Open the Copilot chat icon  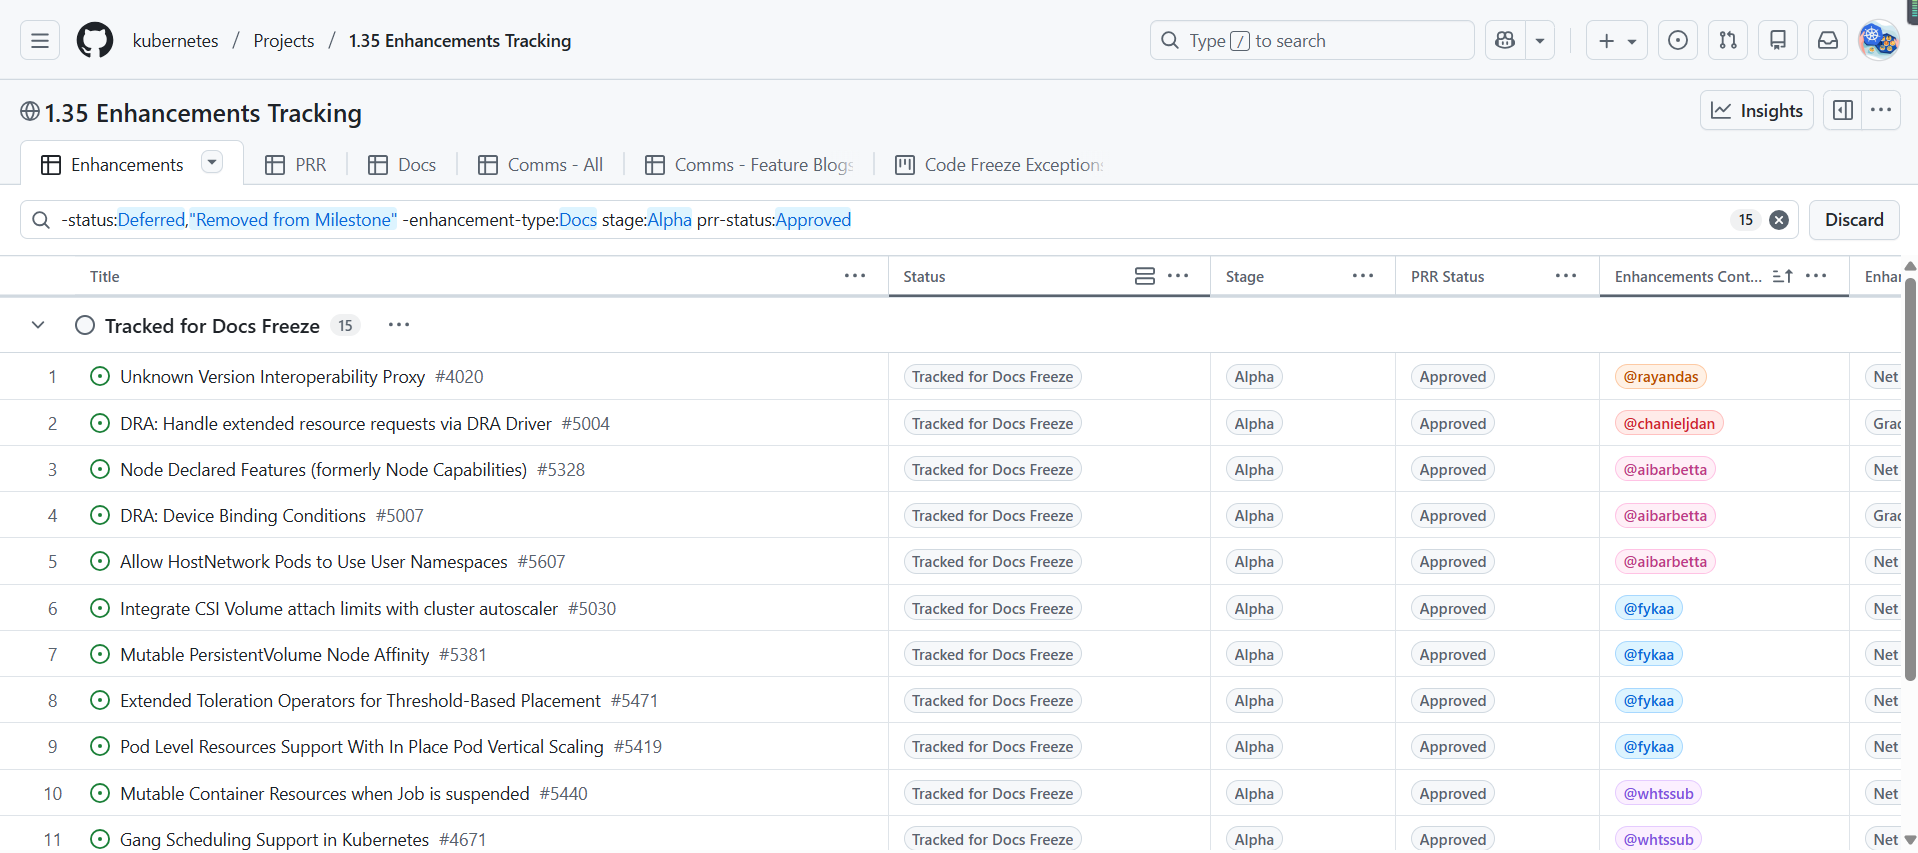click(x=1505, y=41)
